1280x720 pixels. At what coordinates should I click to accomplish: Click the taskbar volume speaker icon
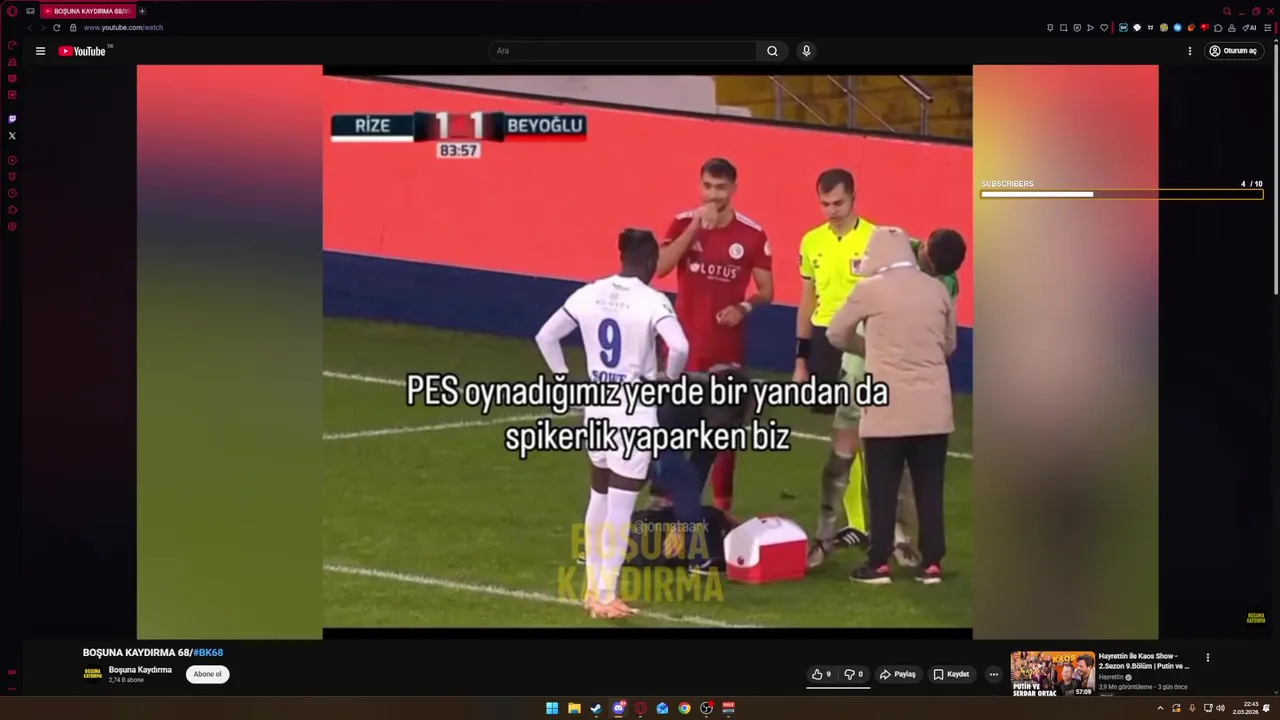point(1220,708)
